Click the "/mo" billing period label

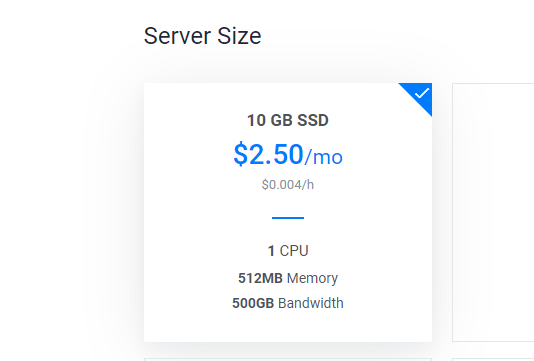324,157
